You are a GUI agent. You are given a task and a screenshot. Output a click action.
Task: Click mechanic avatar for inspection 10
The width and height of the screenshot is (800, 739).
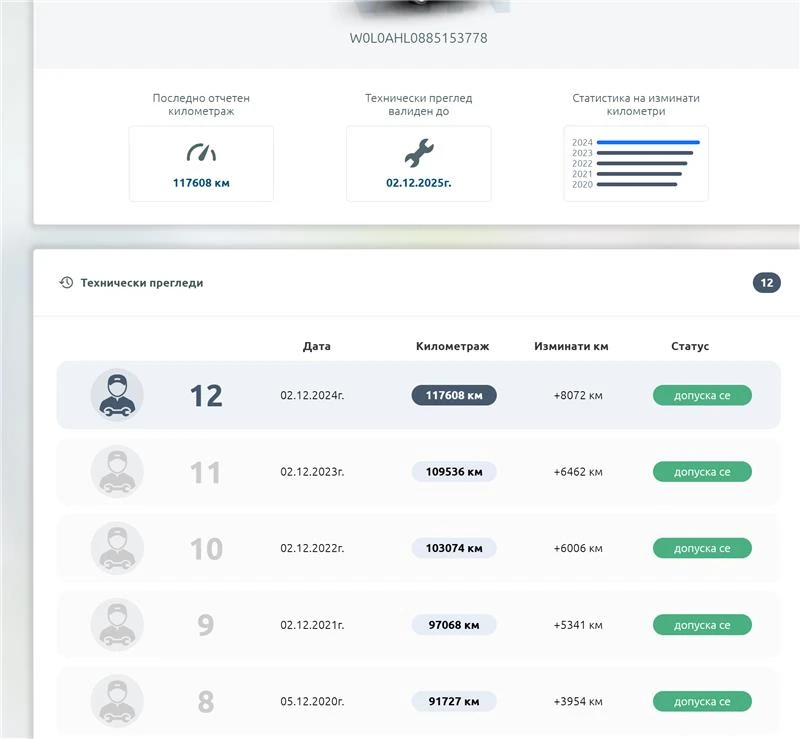pyautogui.click(x=117, y=548)
